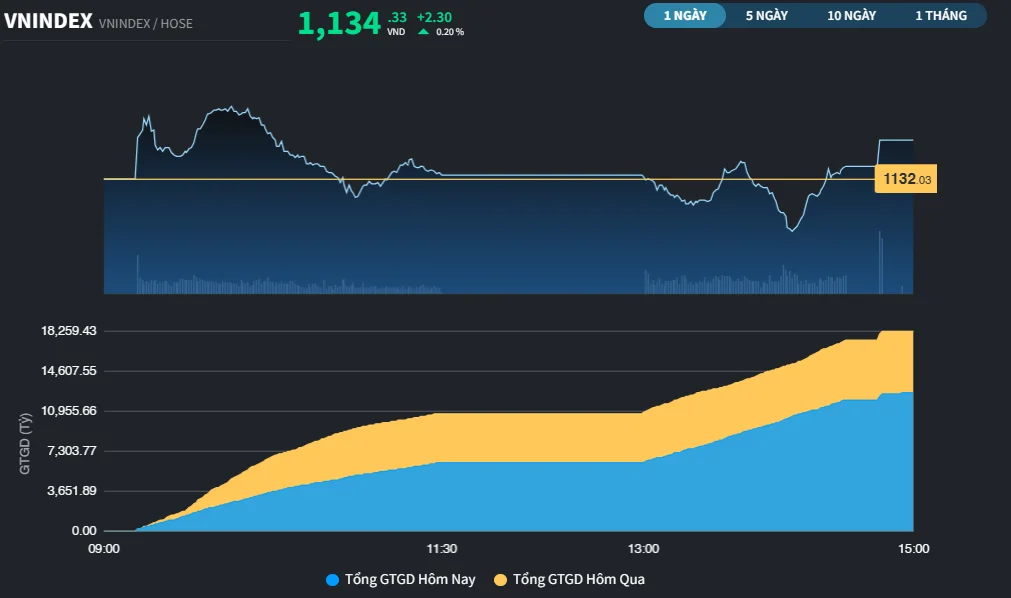This screenshot has height=598, width=1011.
Task: Click the VNINDEX / HOSE subtitle
Action: click(146, 24)
